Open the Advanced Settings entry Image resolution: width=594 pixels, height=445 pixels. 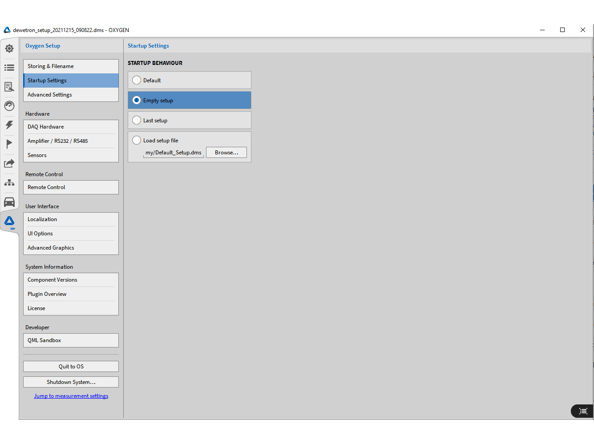71,95
